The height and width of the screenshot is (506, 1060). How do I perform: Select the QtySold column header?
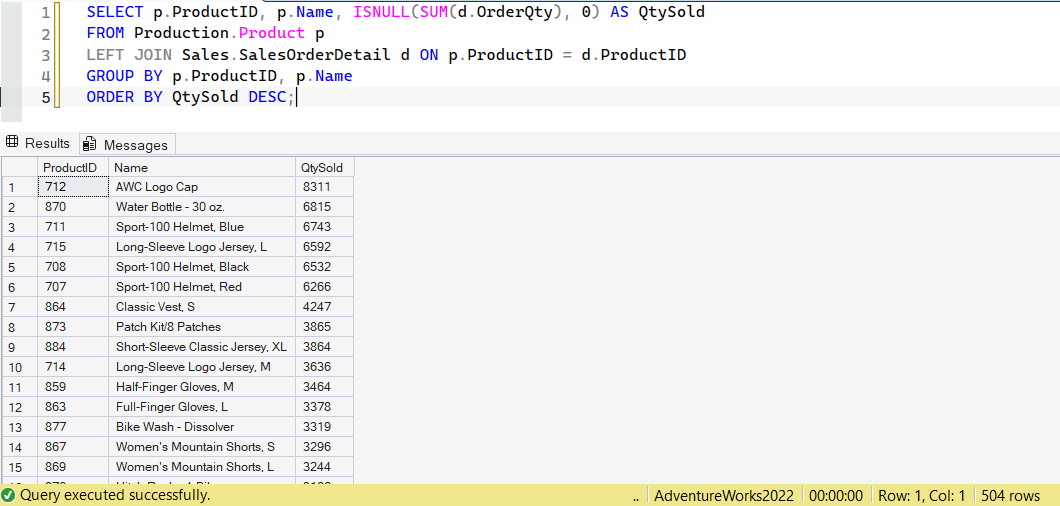[324, 168]
